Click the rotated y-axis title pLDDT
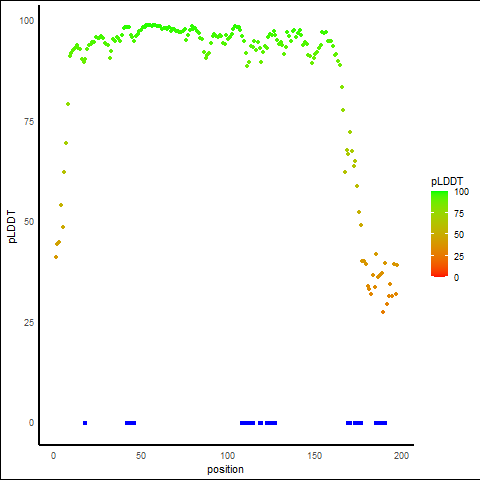The height and width of the screenshot is (480, 480). click(x=12, y=227)
